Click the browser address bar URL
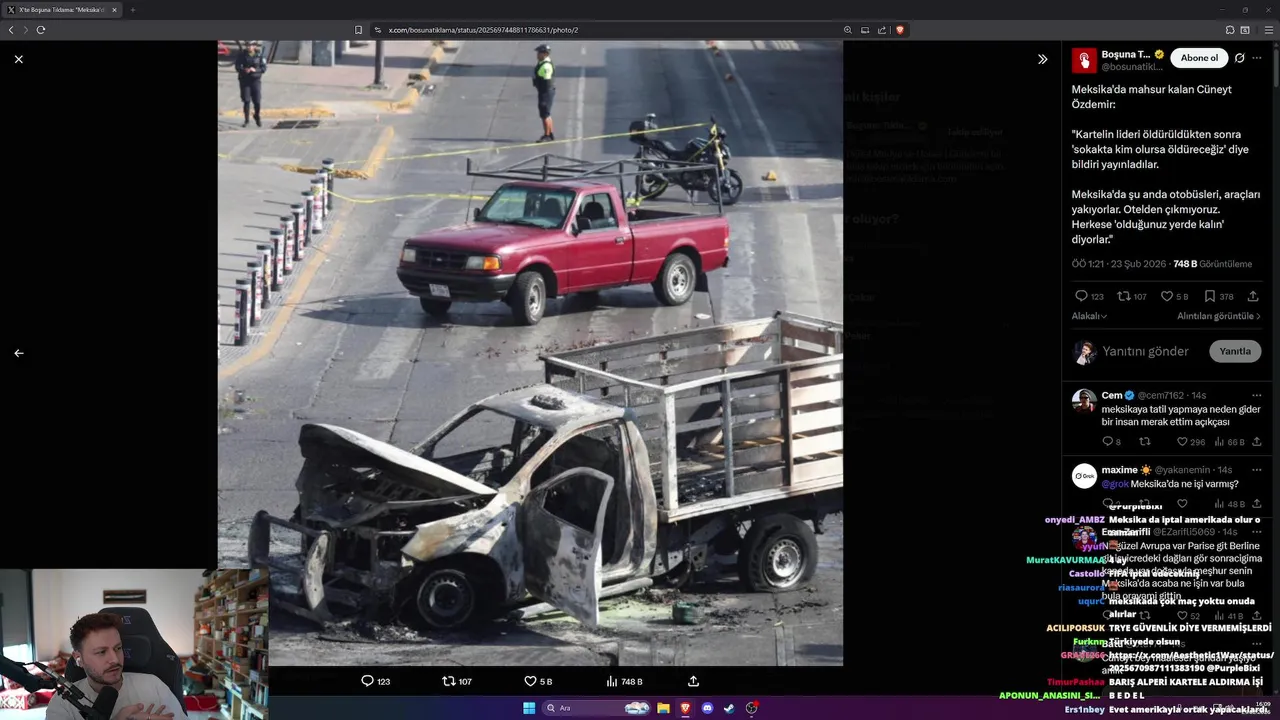The height and width of the screenshot is (720, 1280). [483, 30]
